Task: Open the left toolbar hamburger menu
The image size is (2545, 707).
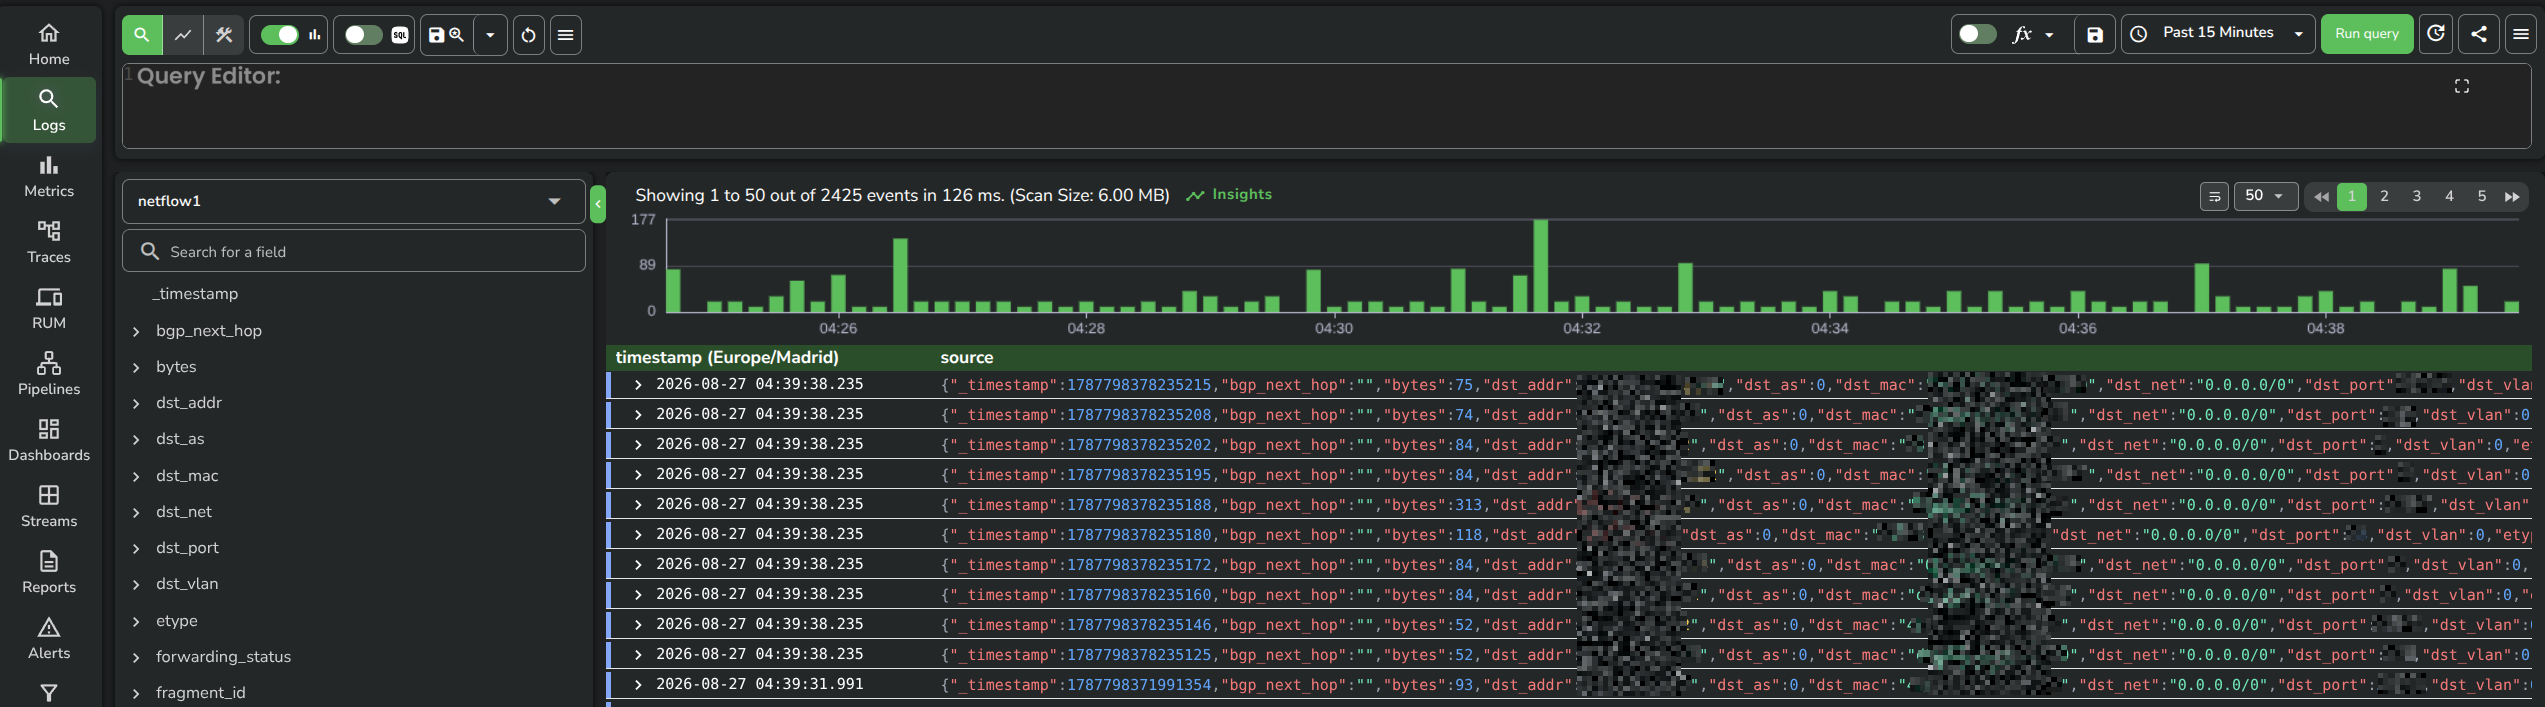Action: point(566,35)
